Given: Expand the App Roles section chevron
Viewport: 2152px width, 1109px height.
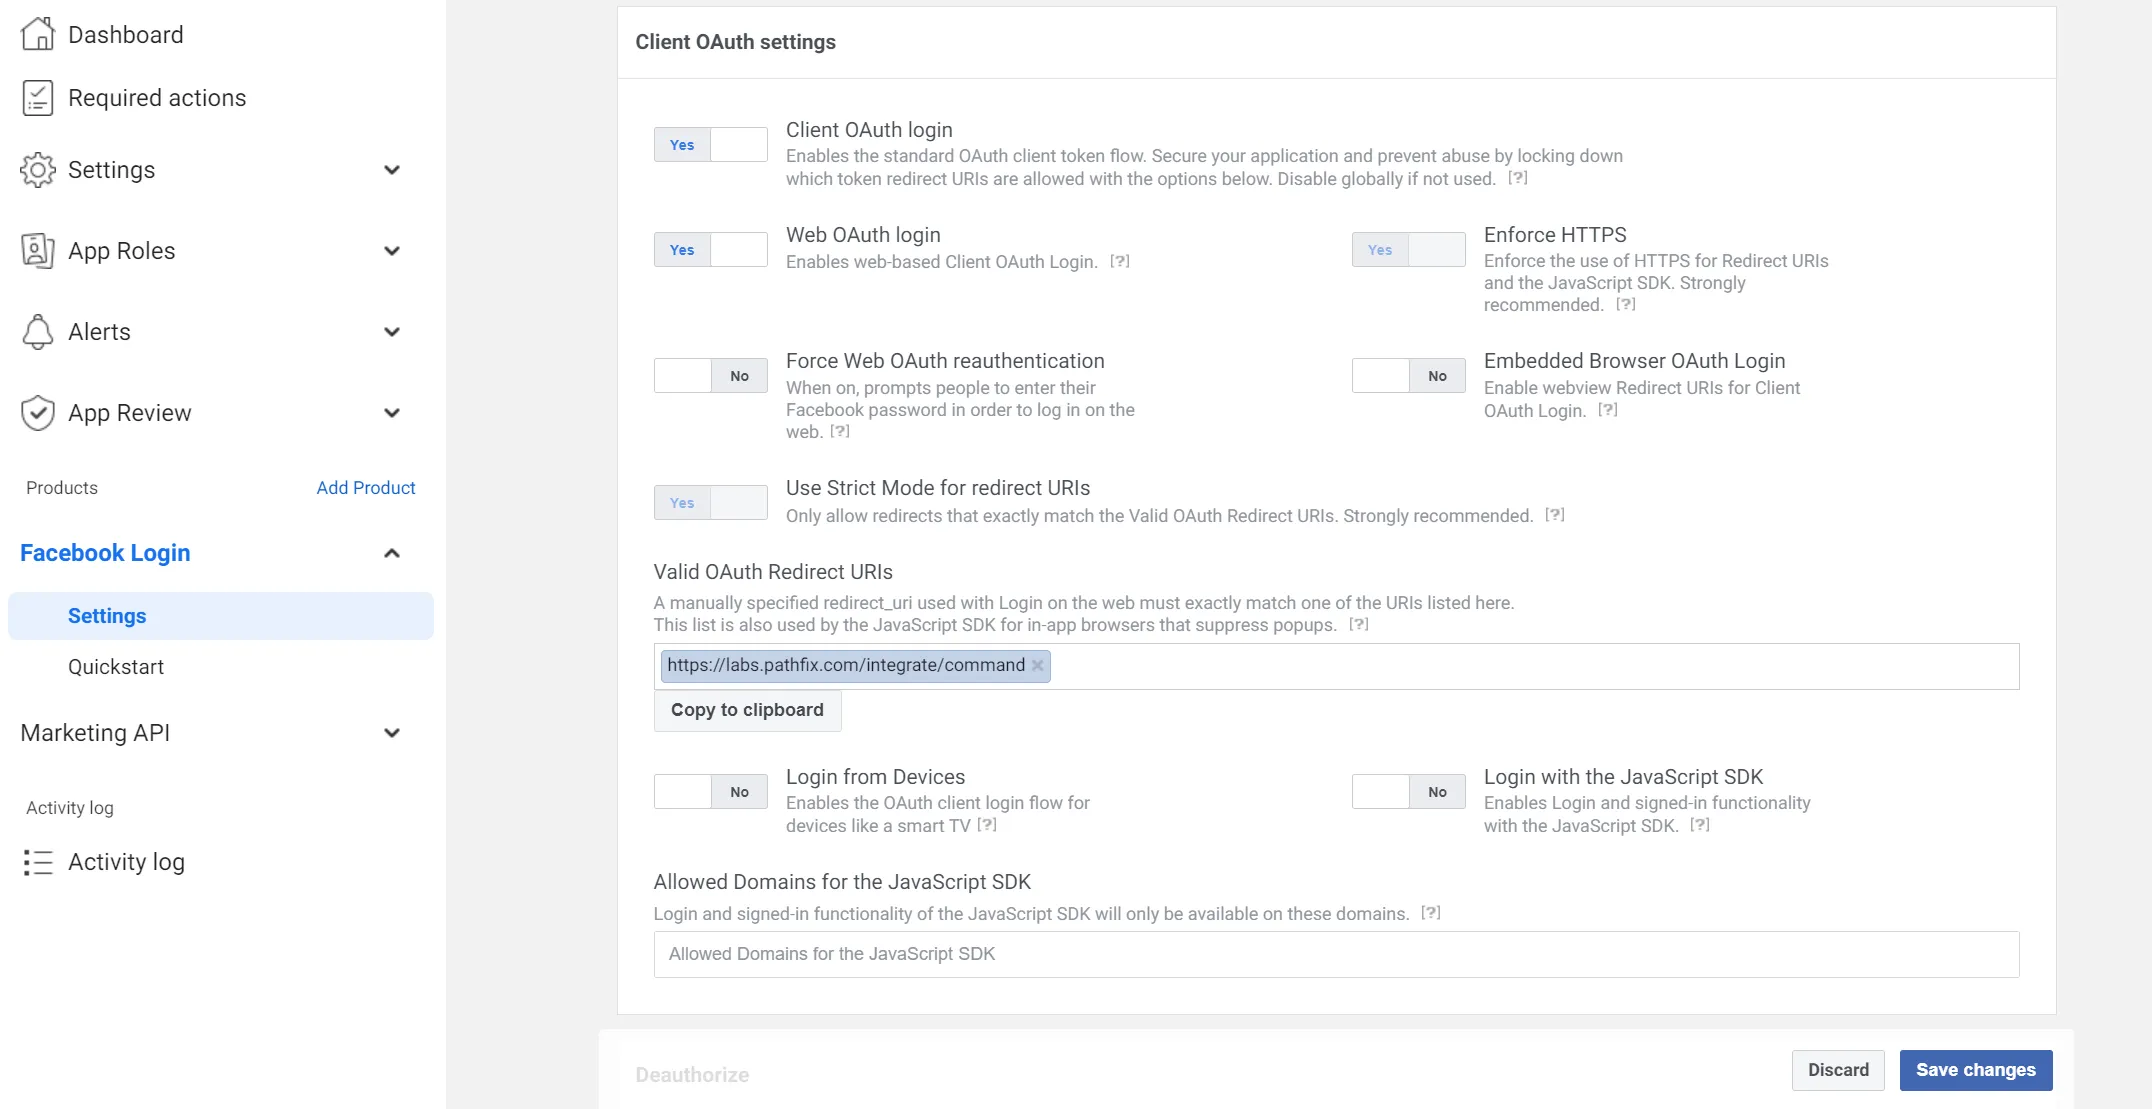Looking at the screenshot, I should (392, 251).
